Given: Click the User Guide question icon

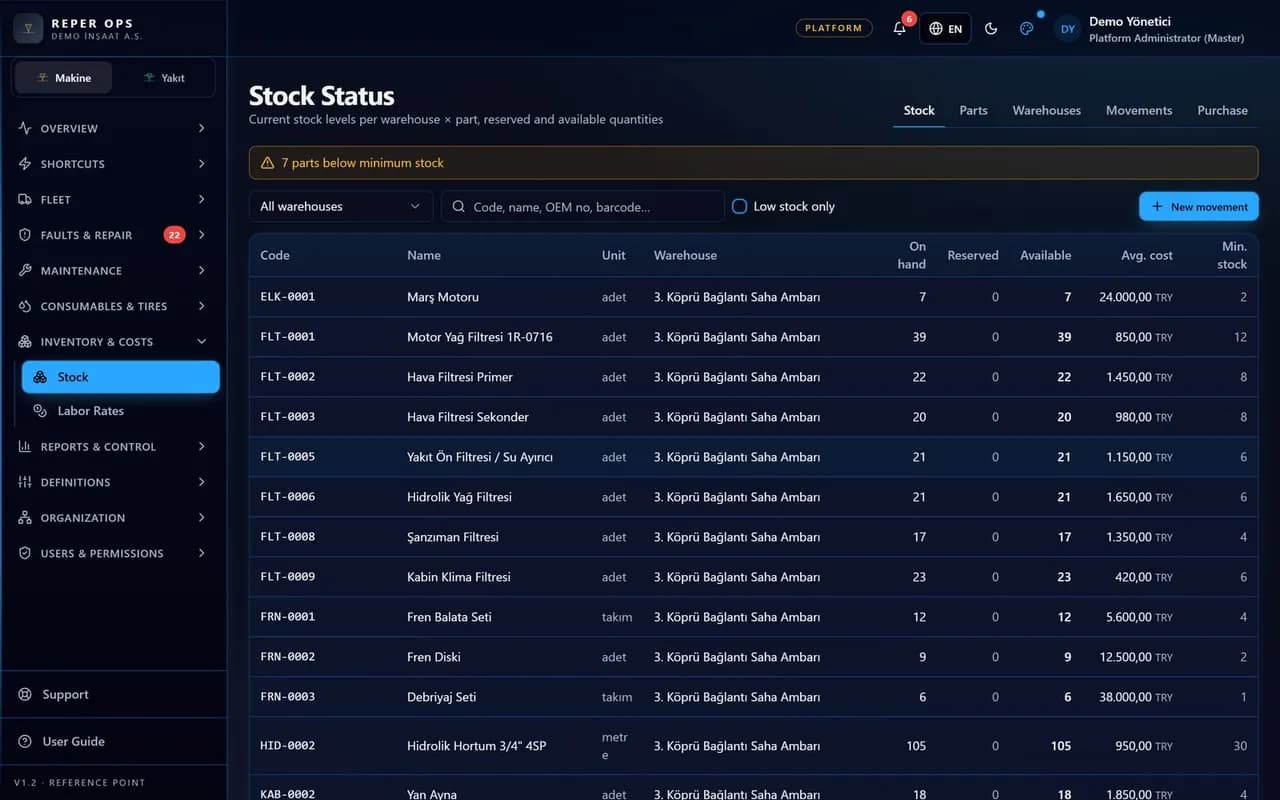Looking at the screenshot, I should point(25,742).
